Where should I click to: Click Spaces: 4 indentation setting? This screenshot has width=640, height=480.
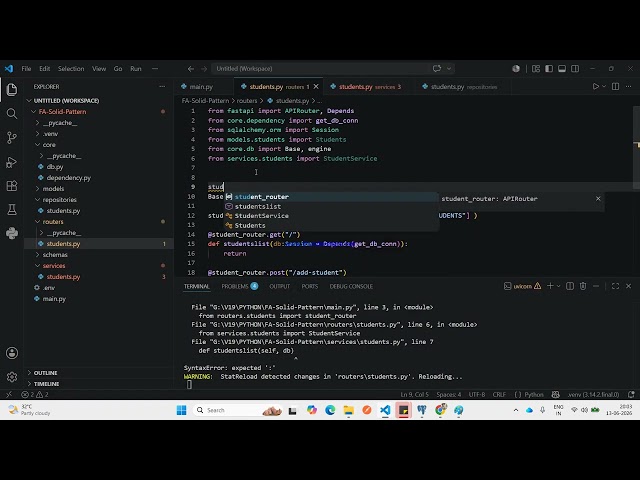point(449,394)
